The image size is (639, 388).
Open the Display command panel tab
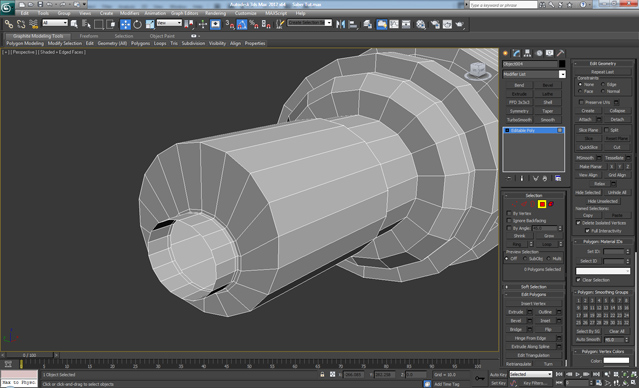coord(550,53)
